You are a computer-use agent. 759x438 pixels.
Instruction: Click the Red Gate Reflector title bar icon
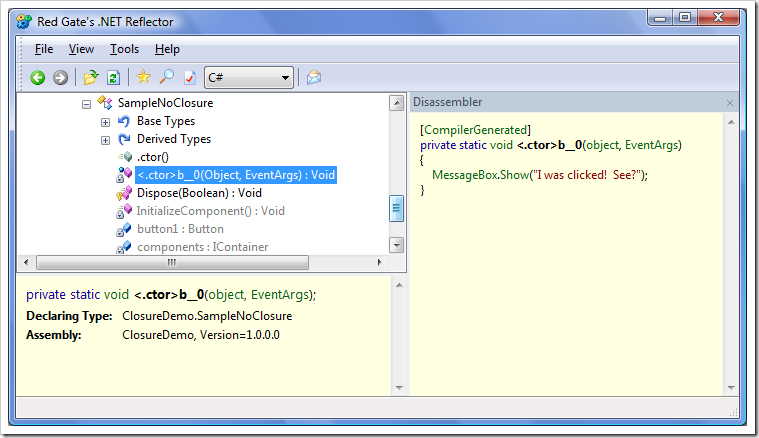click(x=24, y=22)
